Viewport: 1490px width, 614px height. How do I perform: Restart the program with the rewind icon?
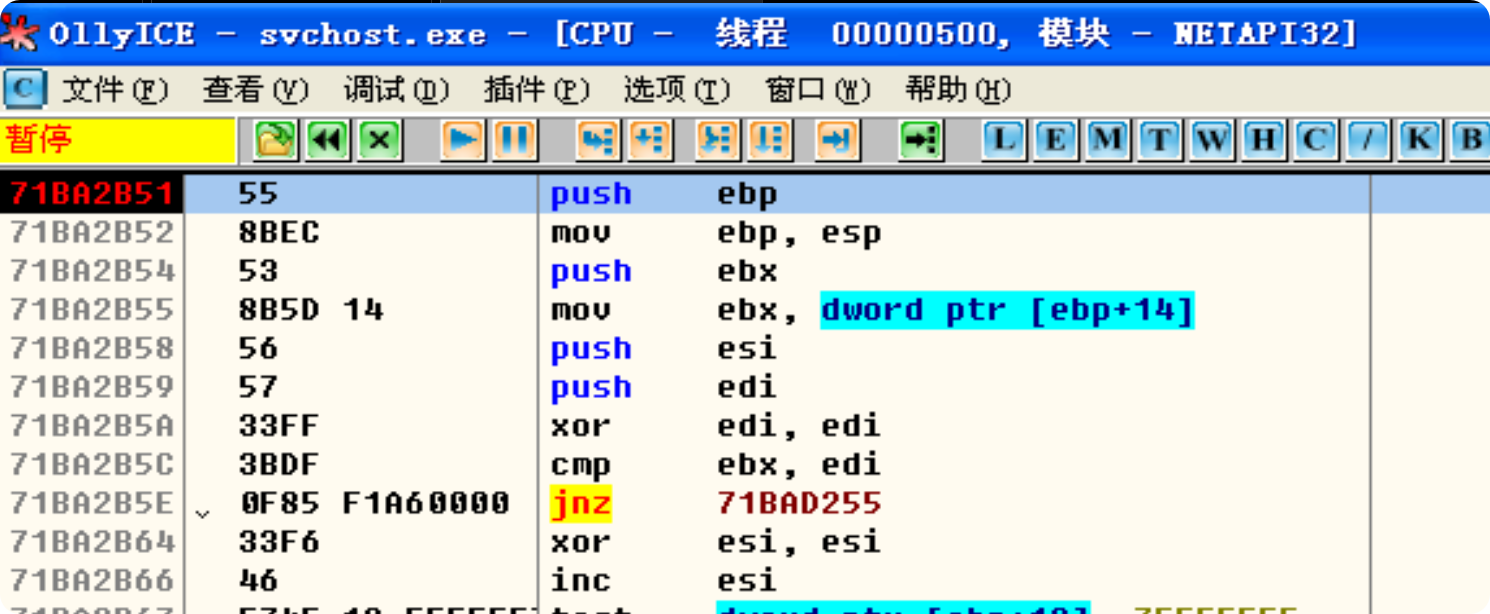click(x=327, y=140)
